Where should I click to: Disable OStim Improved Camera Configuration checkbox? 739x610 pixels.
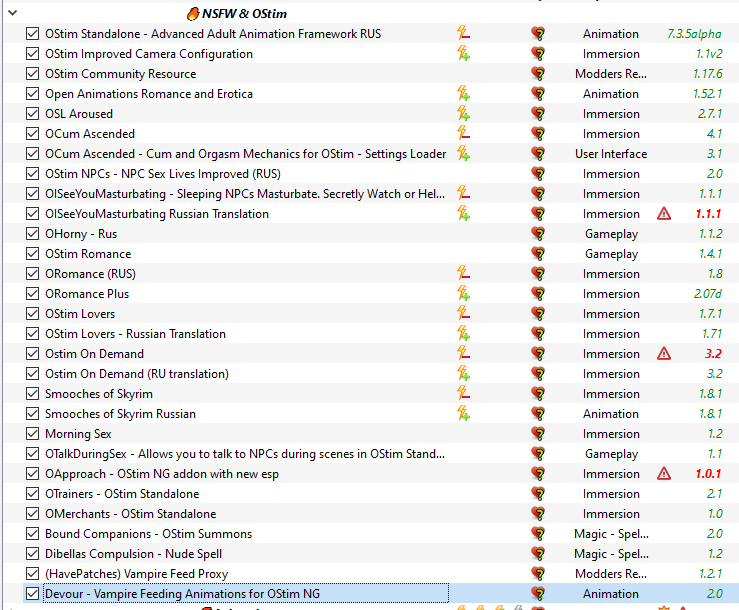point(33,53)
